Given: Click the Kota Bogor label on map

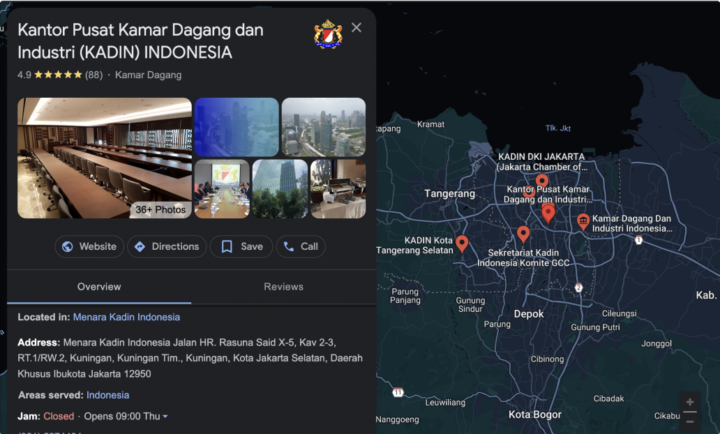Looking at the screenshot, I should tap(535, 414).
